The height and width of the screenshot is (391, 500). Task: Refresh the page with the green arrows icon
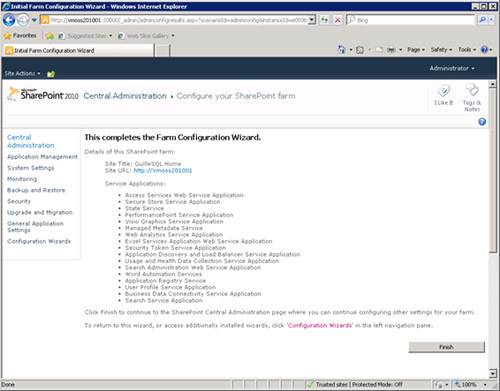click(324, 20)
